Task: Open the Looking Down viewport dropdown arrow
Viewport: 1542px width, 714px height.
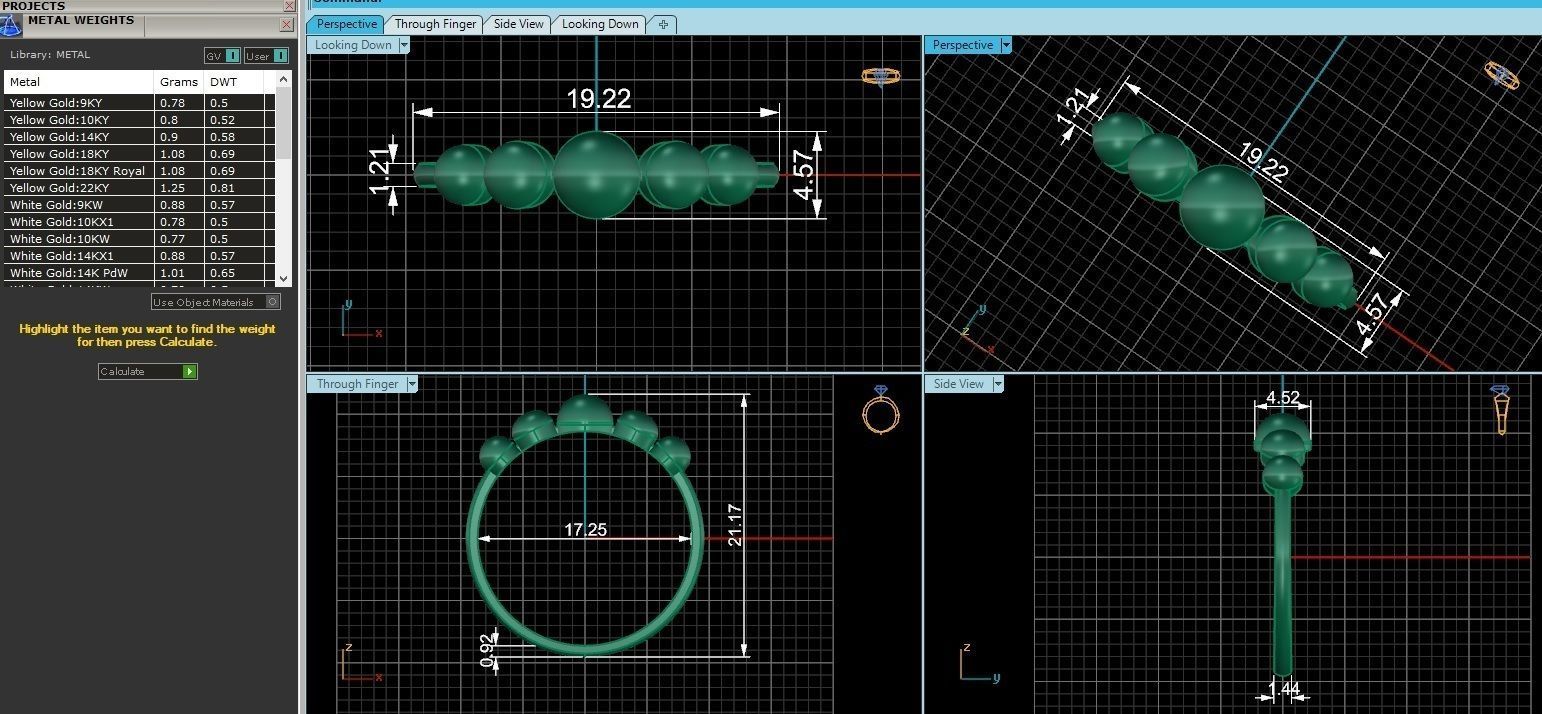Action: [x=404, y=45]
